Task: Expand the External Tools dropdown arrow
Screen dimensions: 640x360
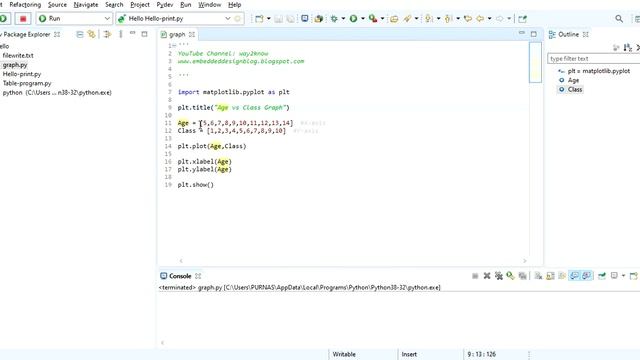Action: (x=382, y=18)
